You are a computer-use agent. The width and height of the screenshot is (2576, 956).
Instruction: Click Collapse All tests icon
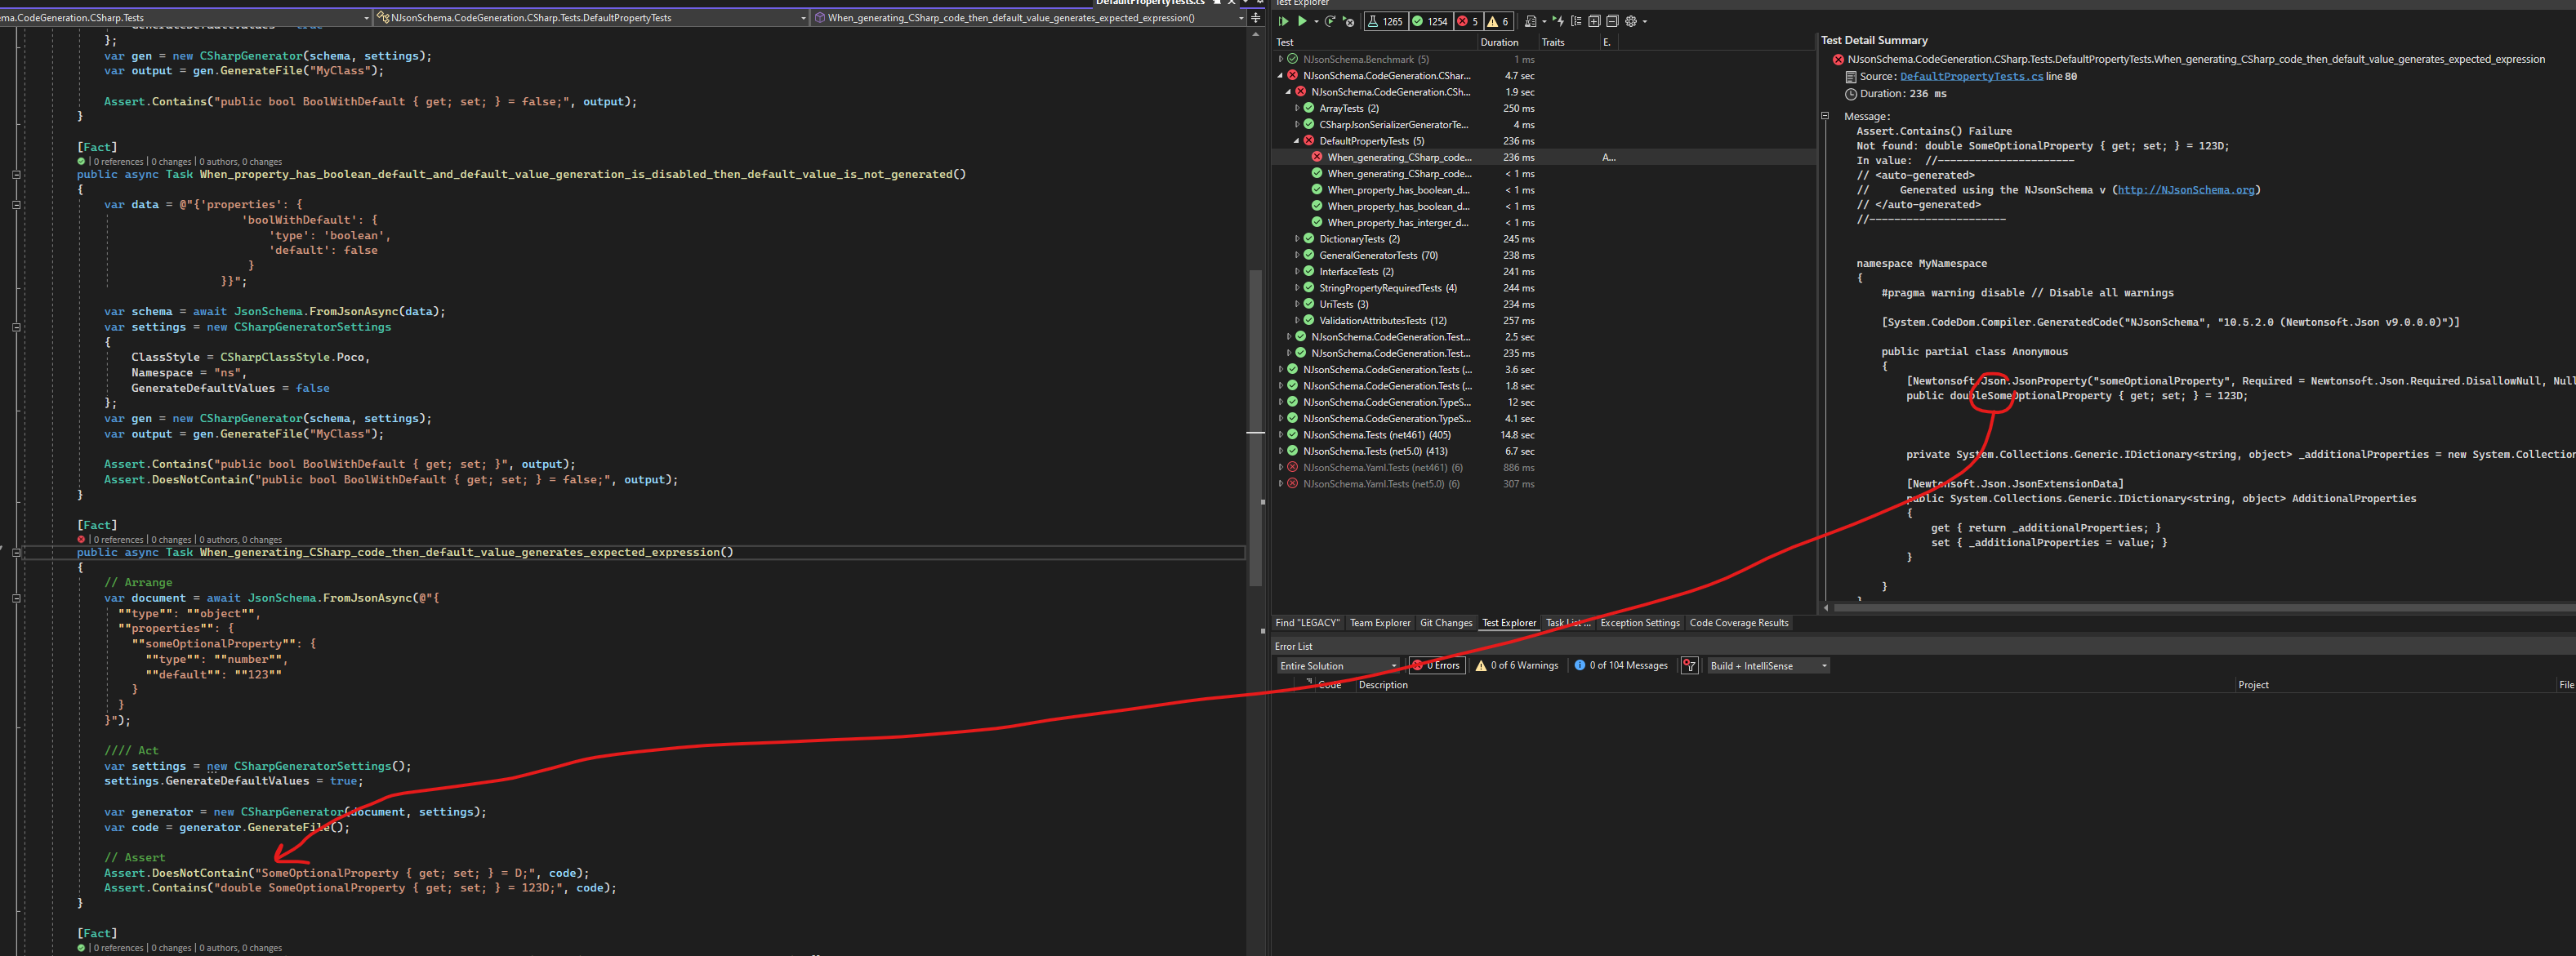(1612, 21)
